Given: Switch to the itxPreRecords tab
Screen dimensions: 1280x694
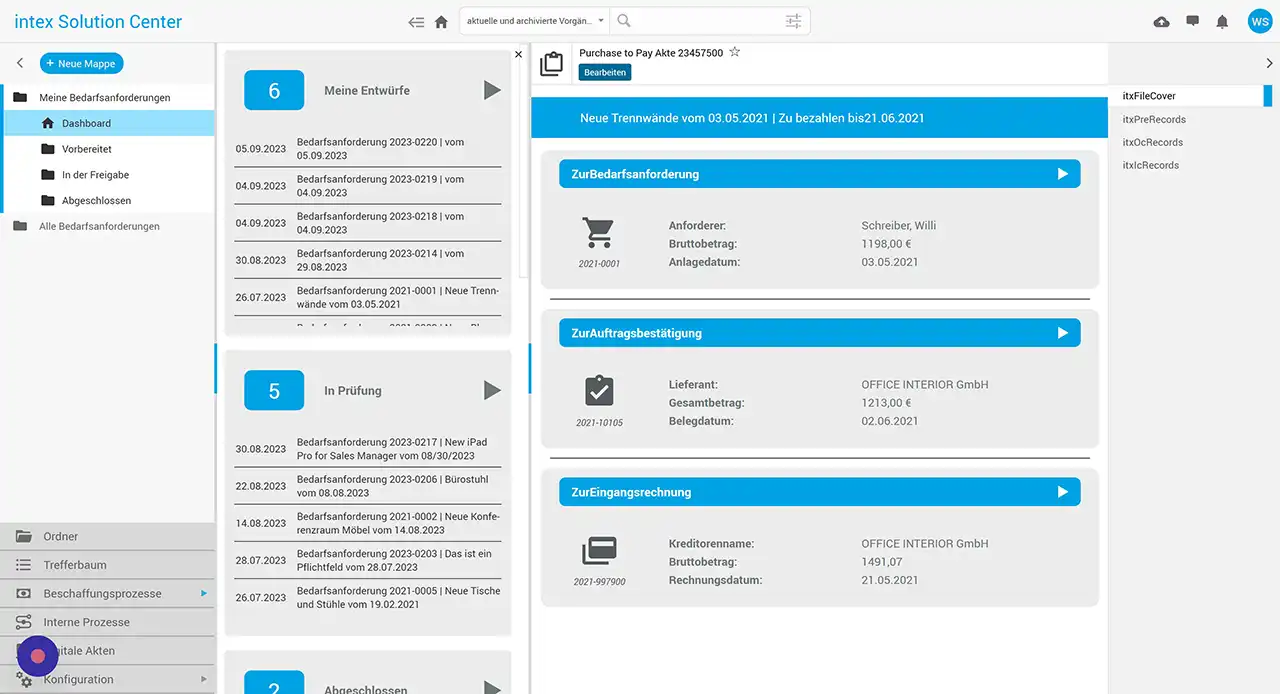Looking at the screenshot, I should coord(1154,119).
